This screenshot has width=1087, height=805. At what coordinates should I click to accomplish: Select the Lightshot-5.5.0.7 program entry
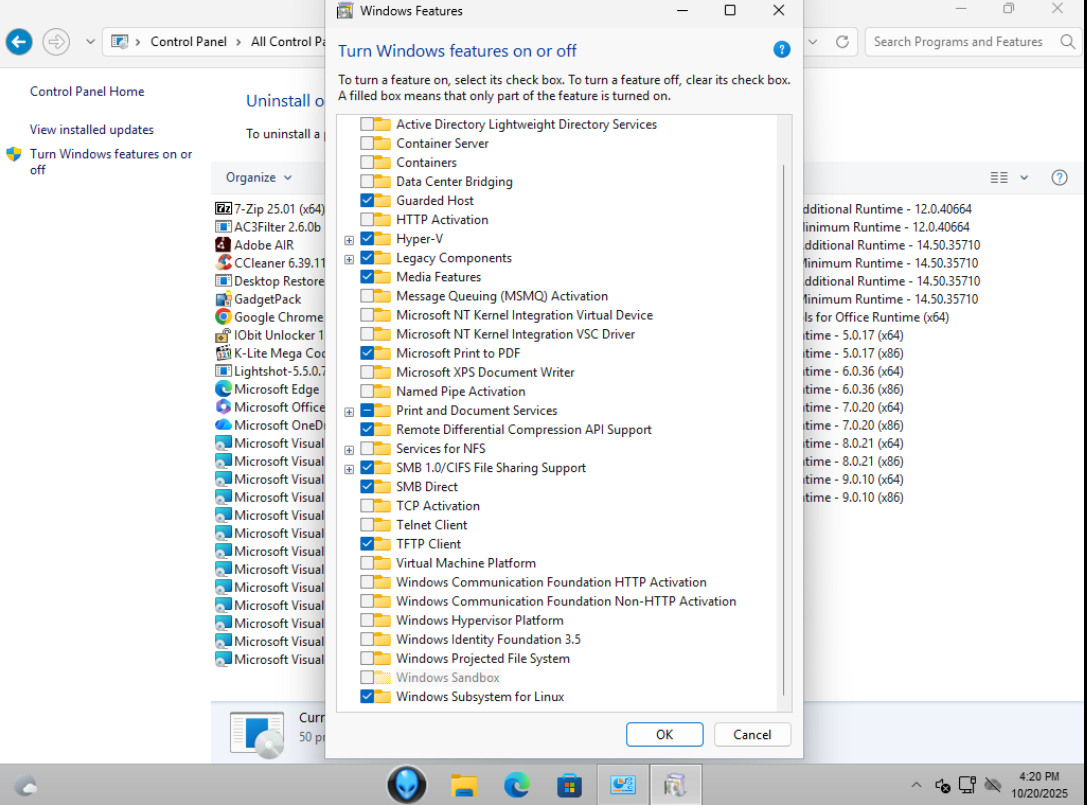coord(270,371)
